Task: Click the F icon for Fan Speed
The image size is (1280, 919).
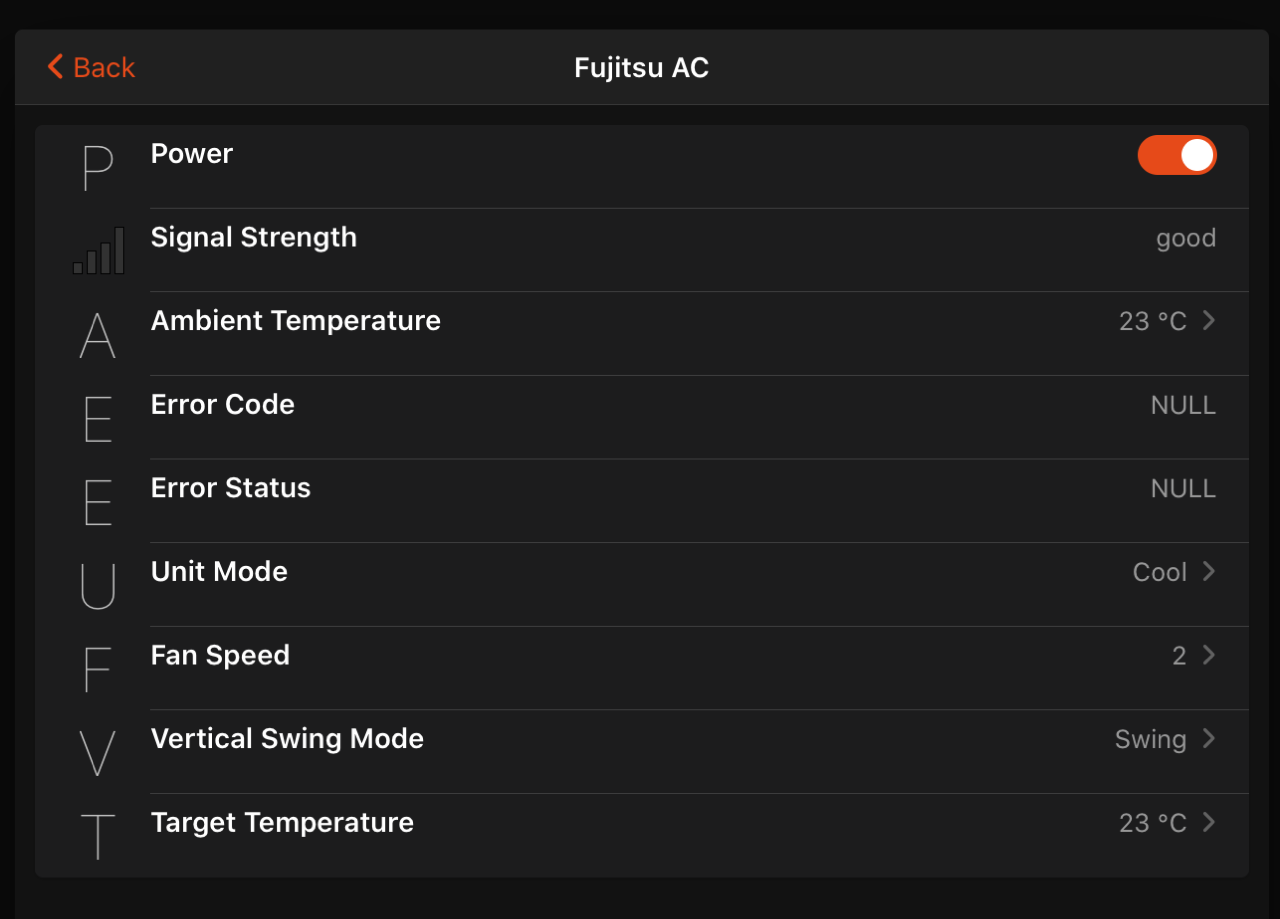Action: [x=98, y=670]
